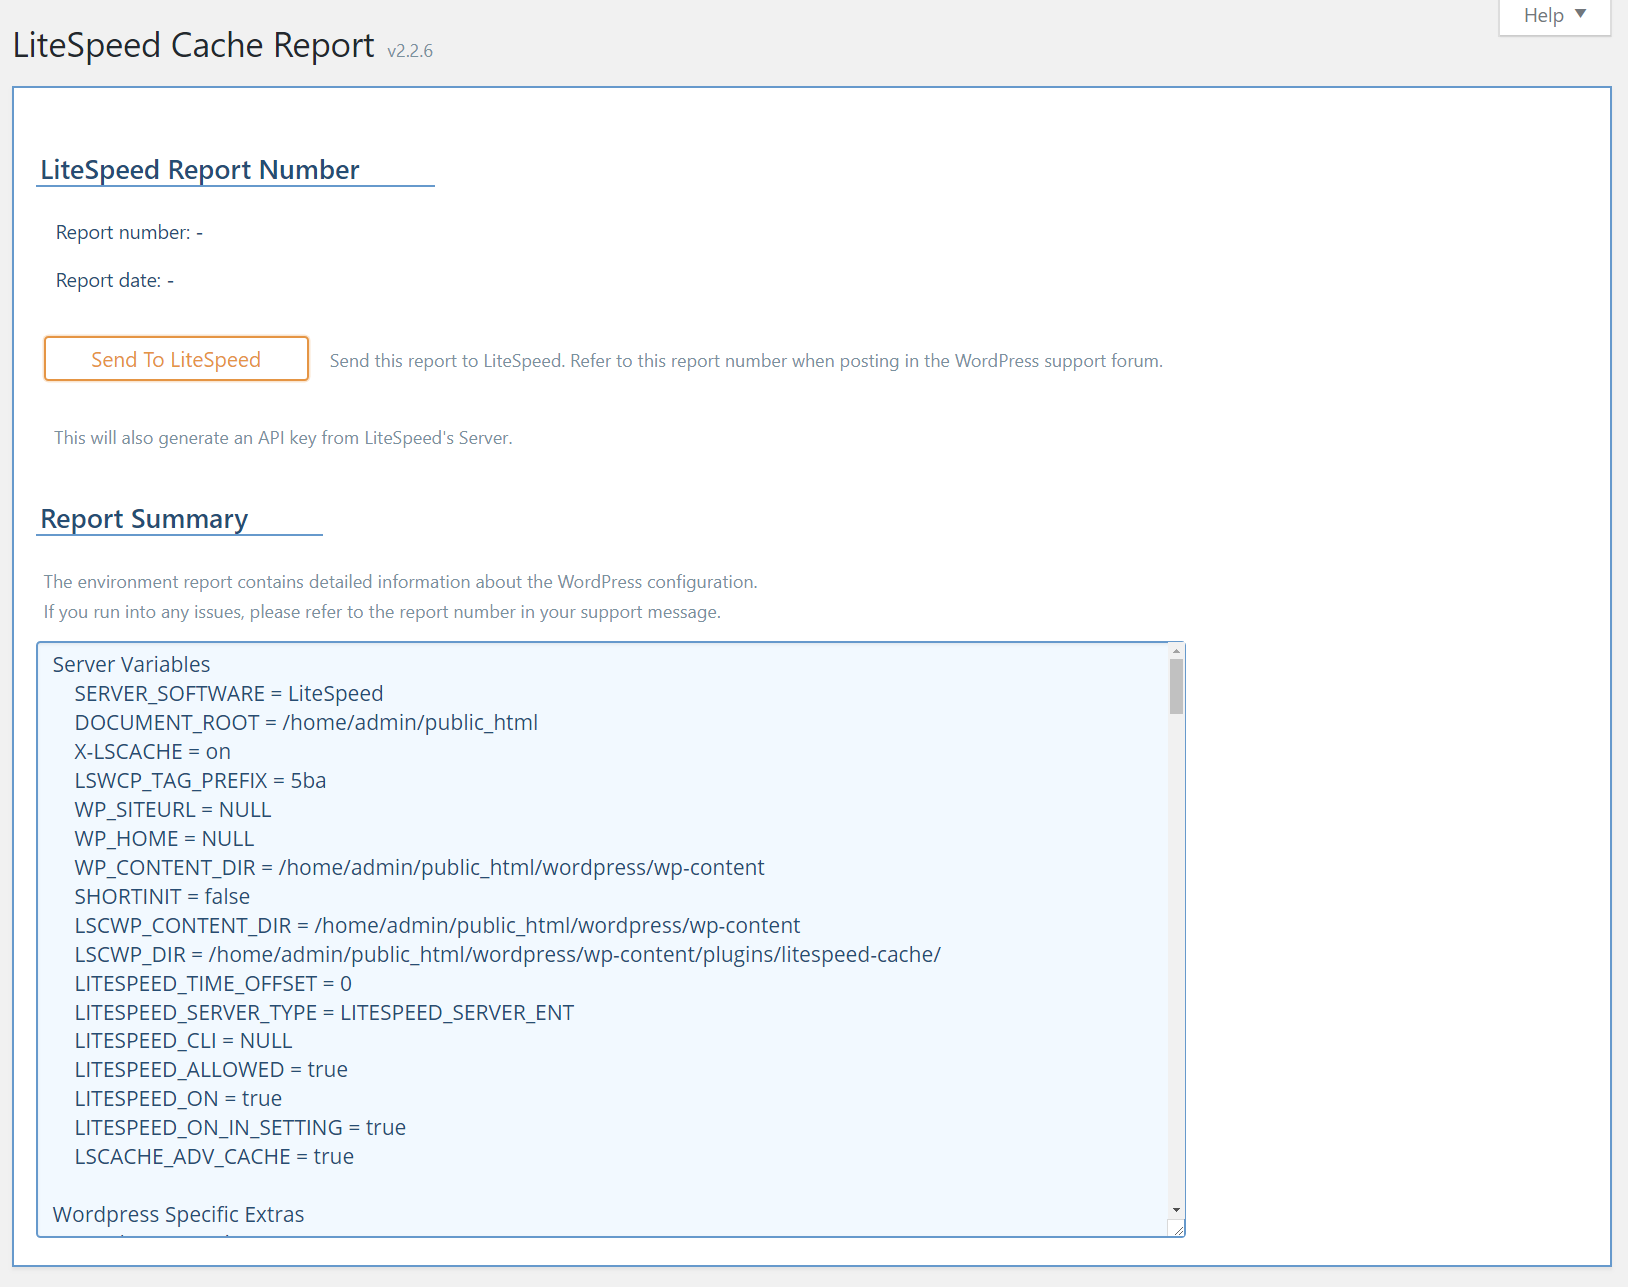Click the 'LITESPEED_CLI = NULL' line
Screen dimensions: 1628x1287
point(183,1042)
